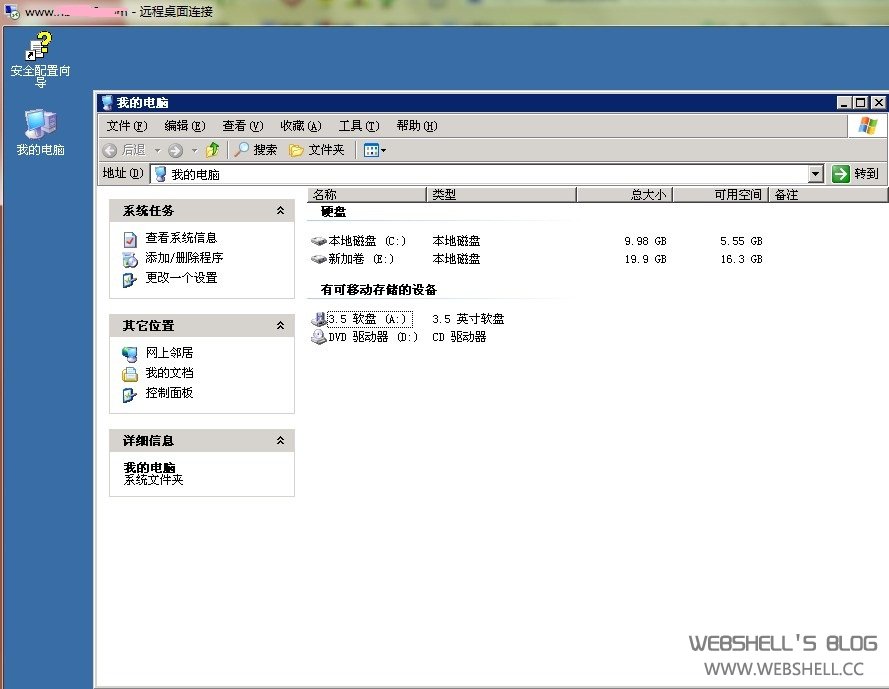Select the DVD 驱动器 (D:) name text

373,337
